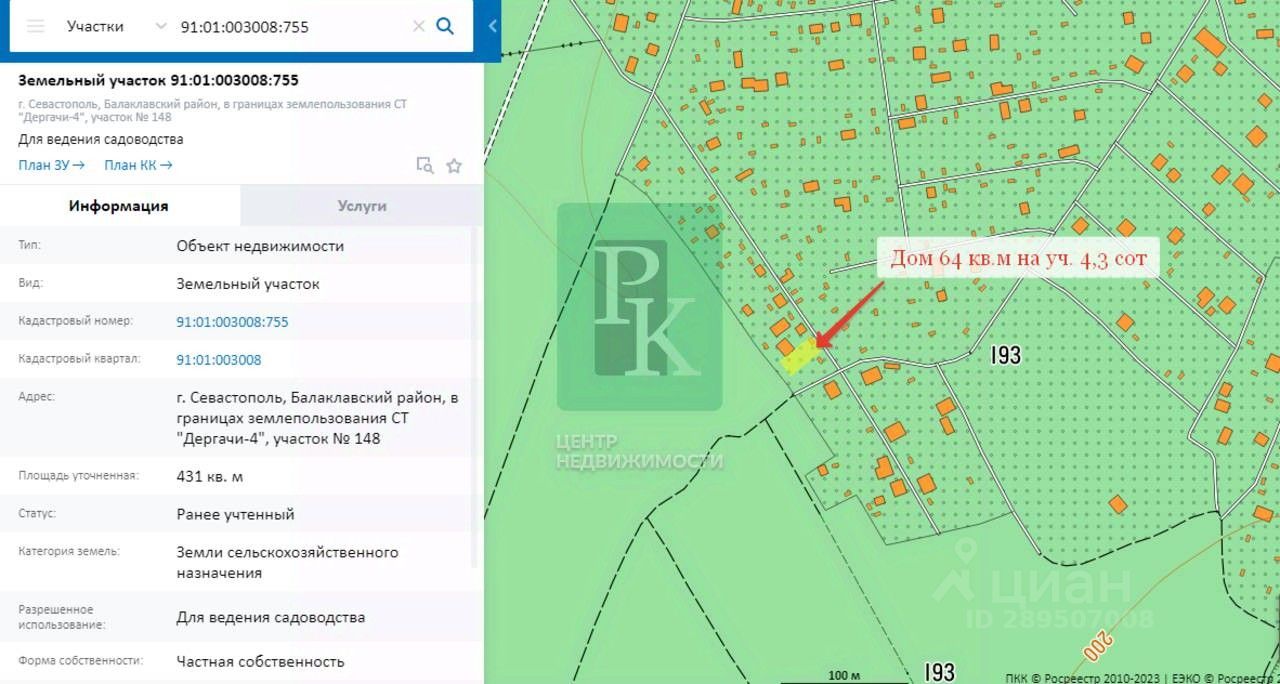Switch to the Услуги tab
The image size is (1280, 684).
361,206
